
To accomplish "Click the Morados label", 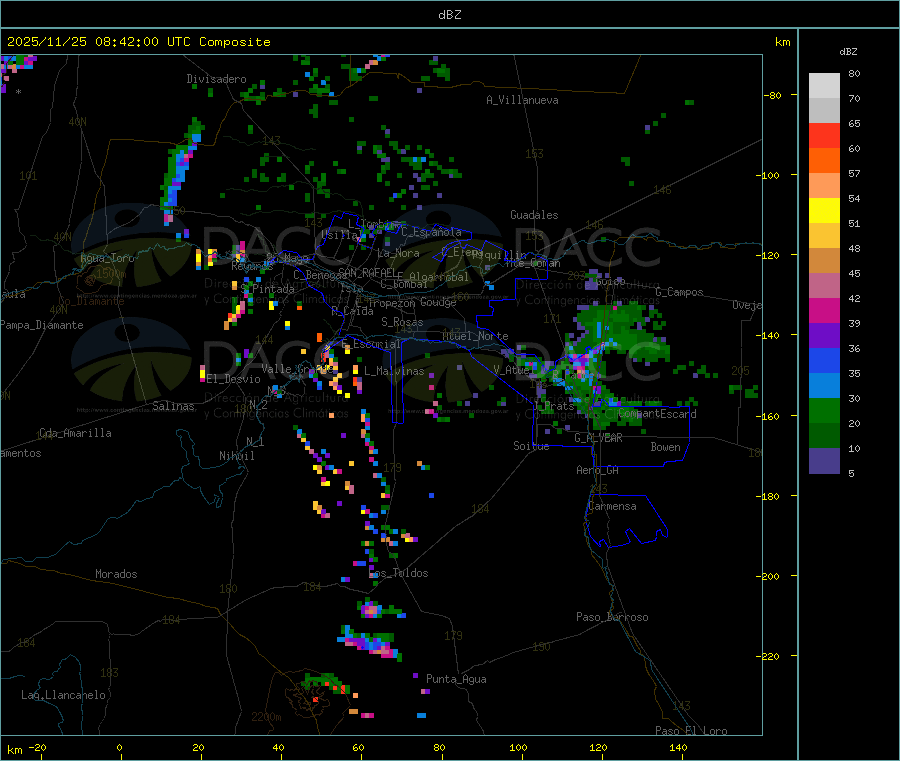I will pos(116,574).
